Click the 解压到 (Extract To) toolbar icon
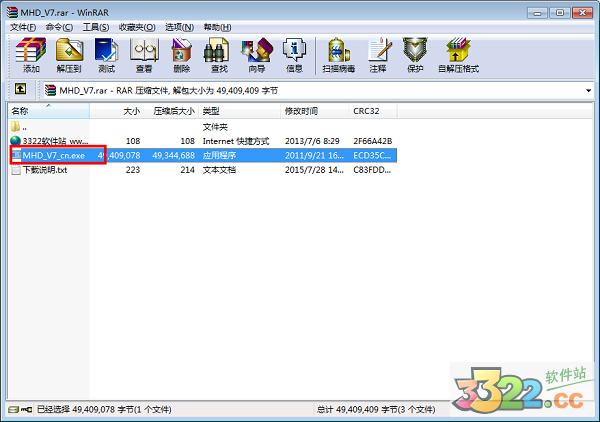 click(69, 49)
